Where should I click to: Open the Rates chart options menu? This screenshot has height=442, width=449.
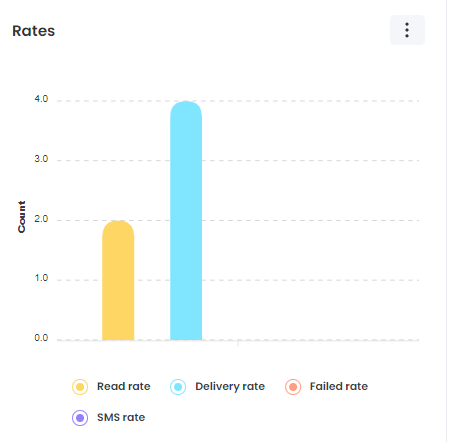coord(407,30)
